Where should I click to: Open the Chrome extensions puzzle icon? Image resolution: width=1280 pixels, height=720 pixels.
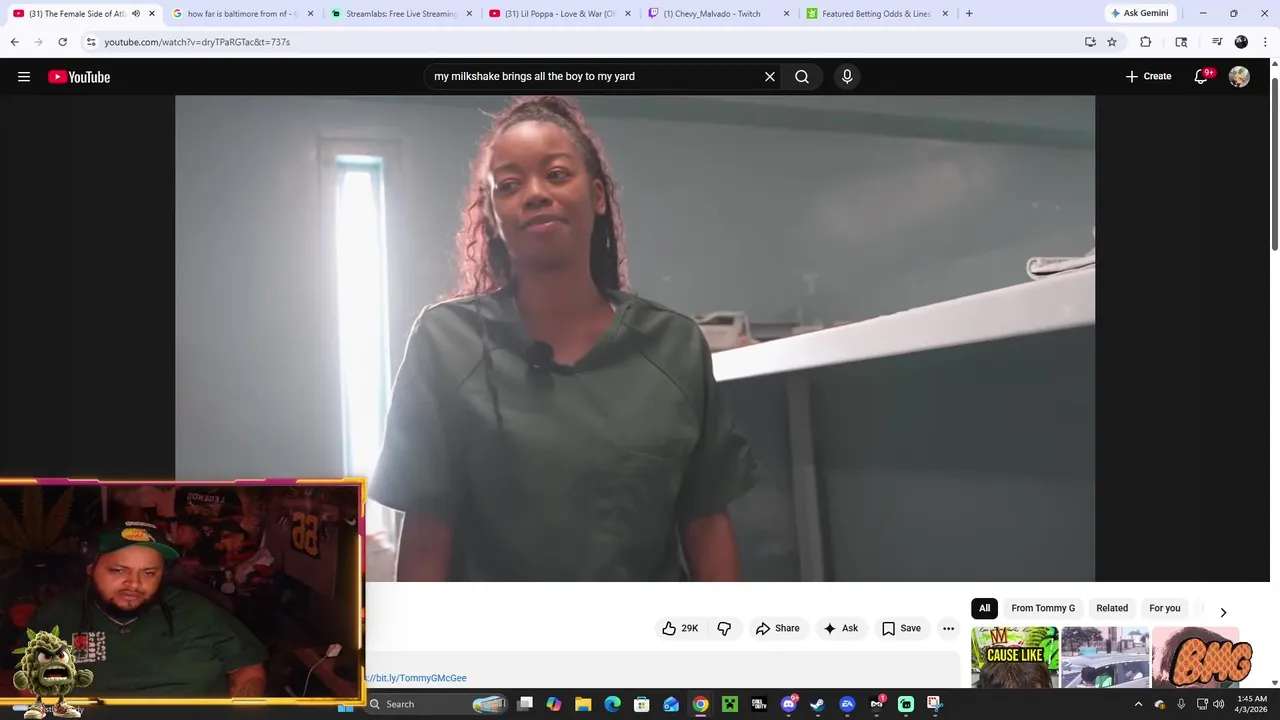click(x=1146, y=42)
